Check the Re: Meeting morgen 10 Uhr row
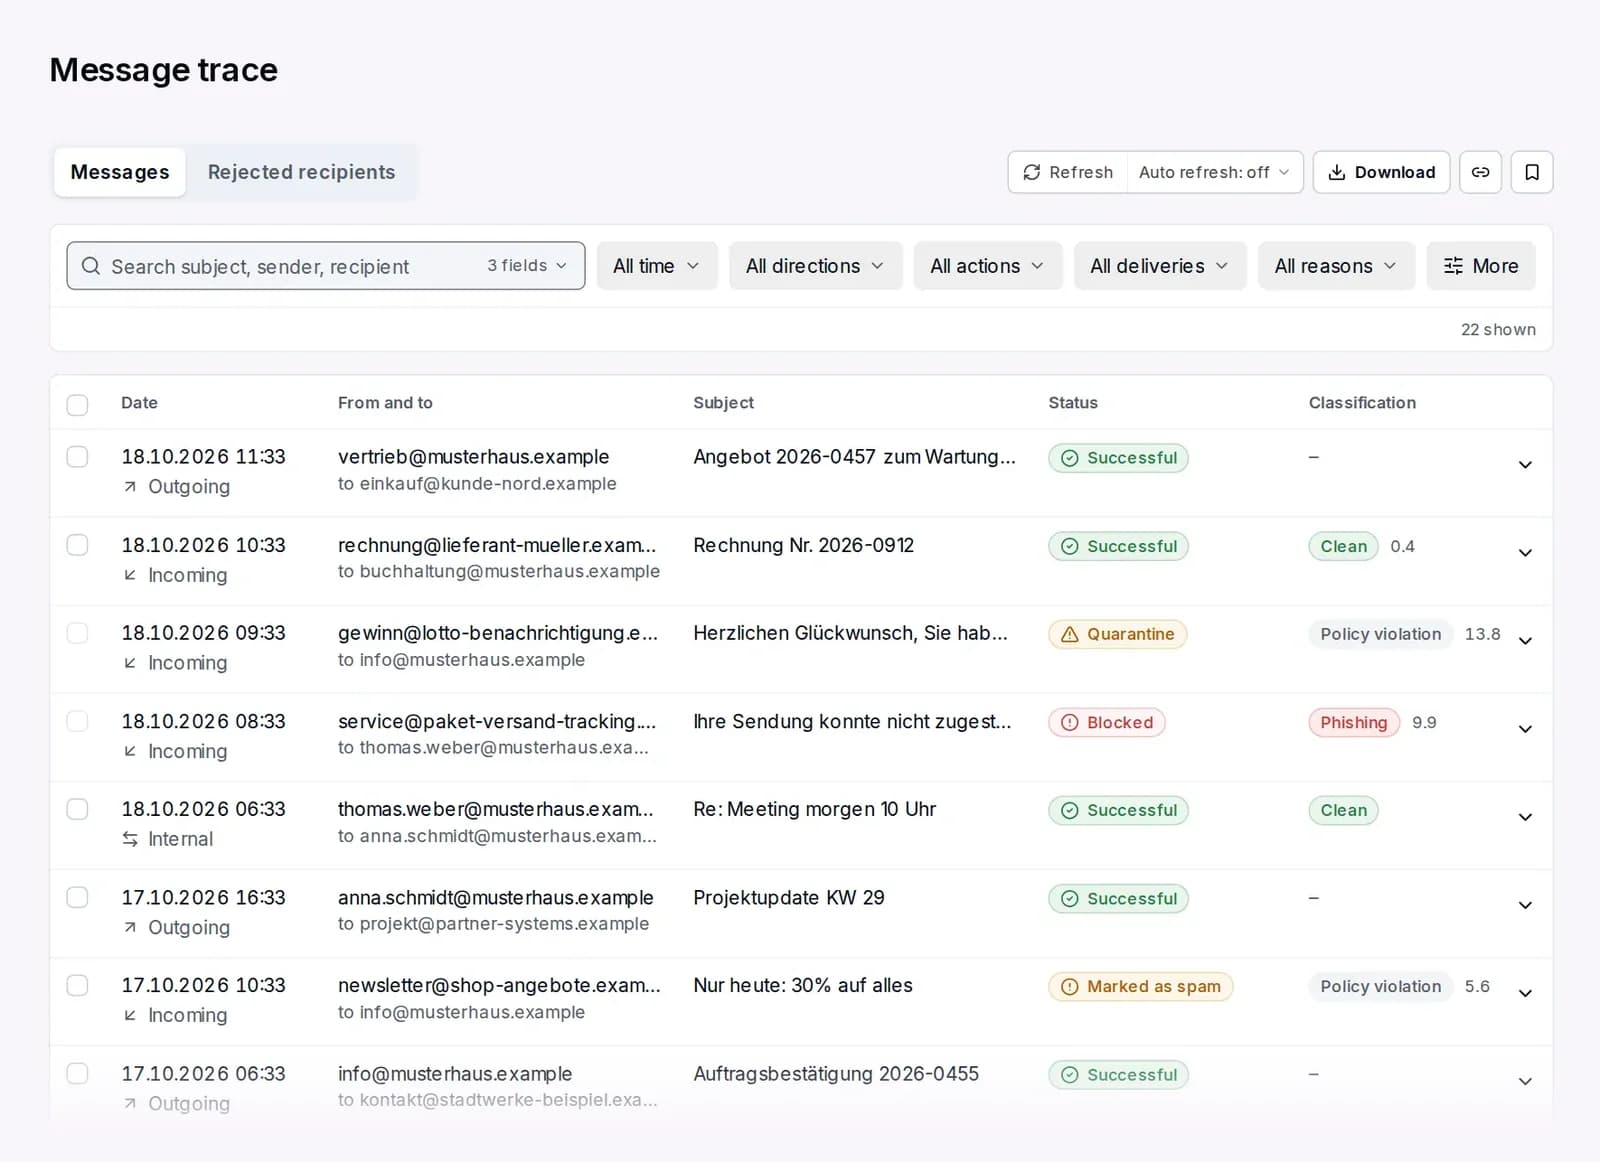The width and height of the screenshot is (1600, 1162). click(77, 809)
